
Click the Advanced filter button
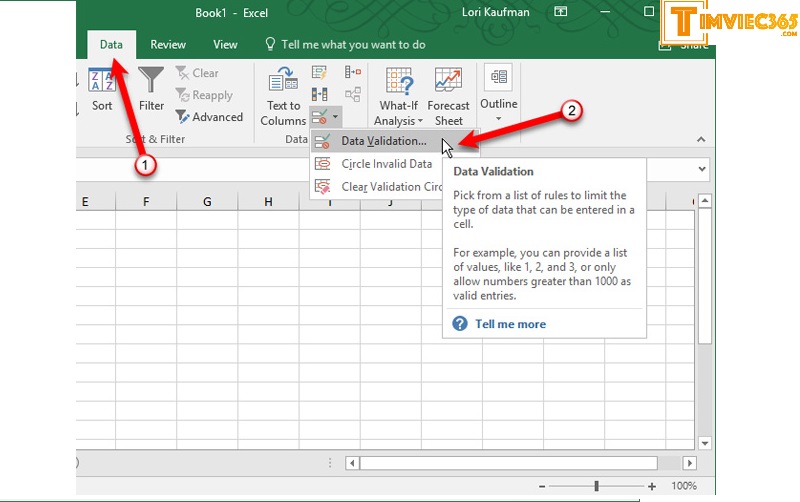click(x=209, y=117)
